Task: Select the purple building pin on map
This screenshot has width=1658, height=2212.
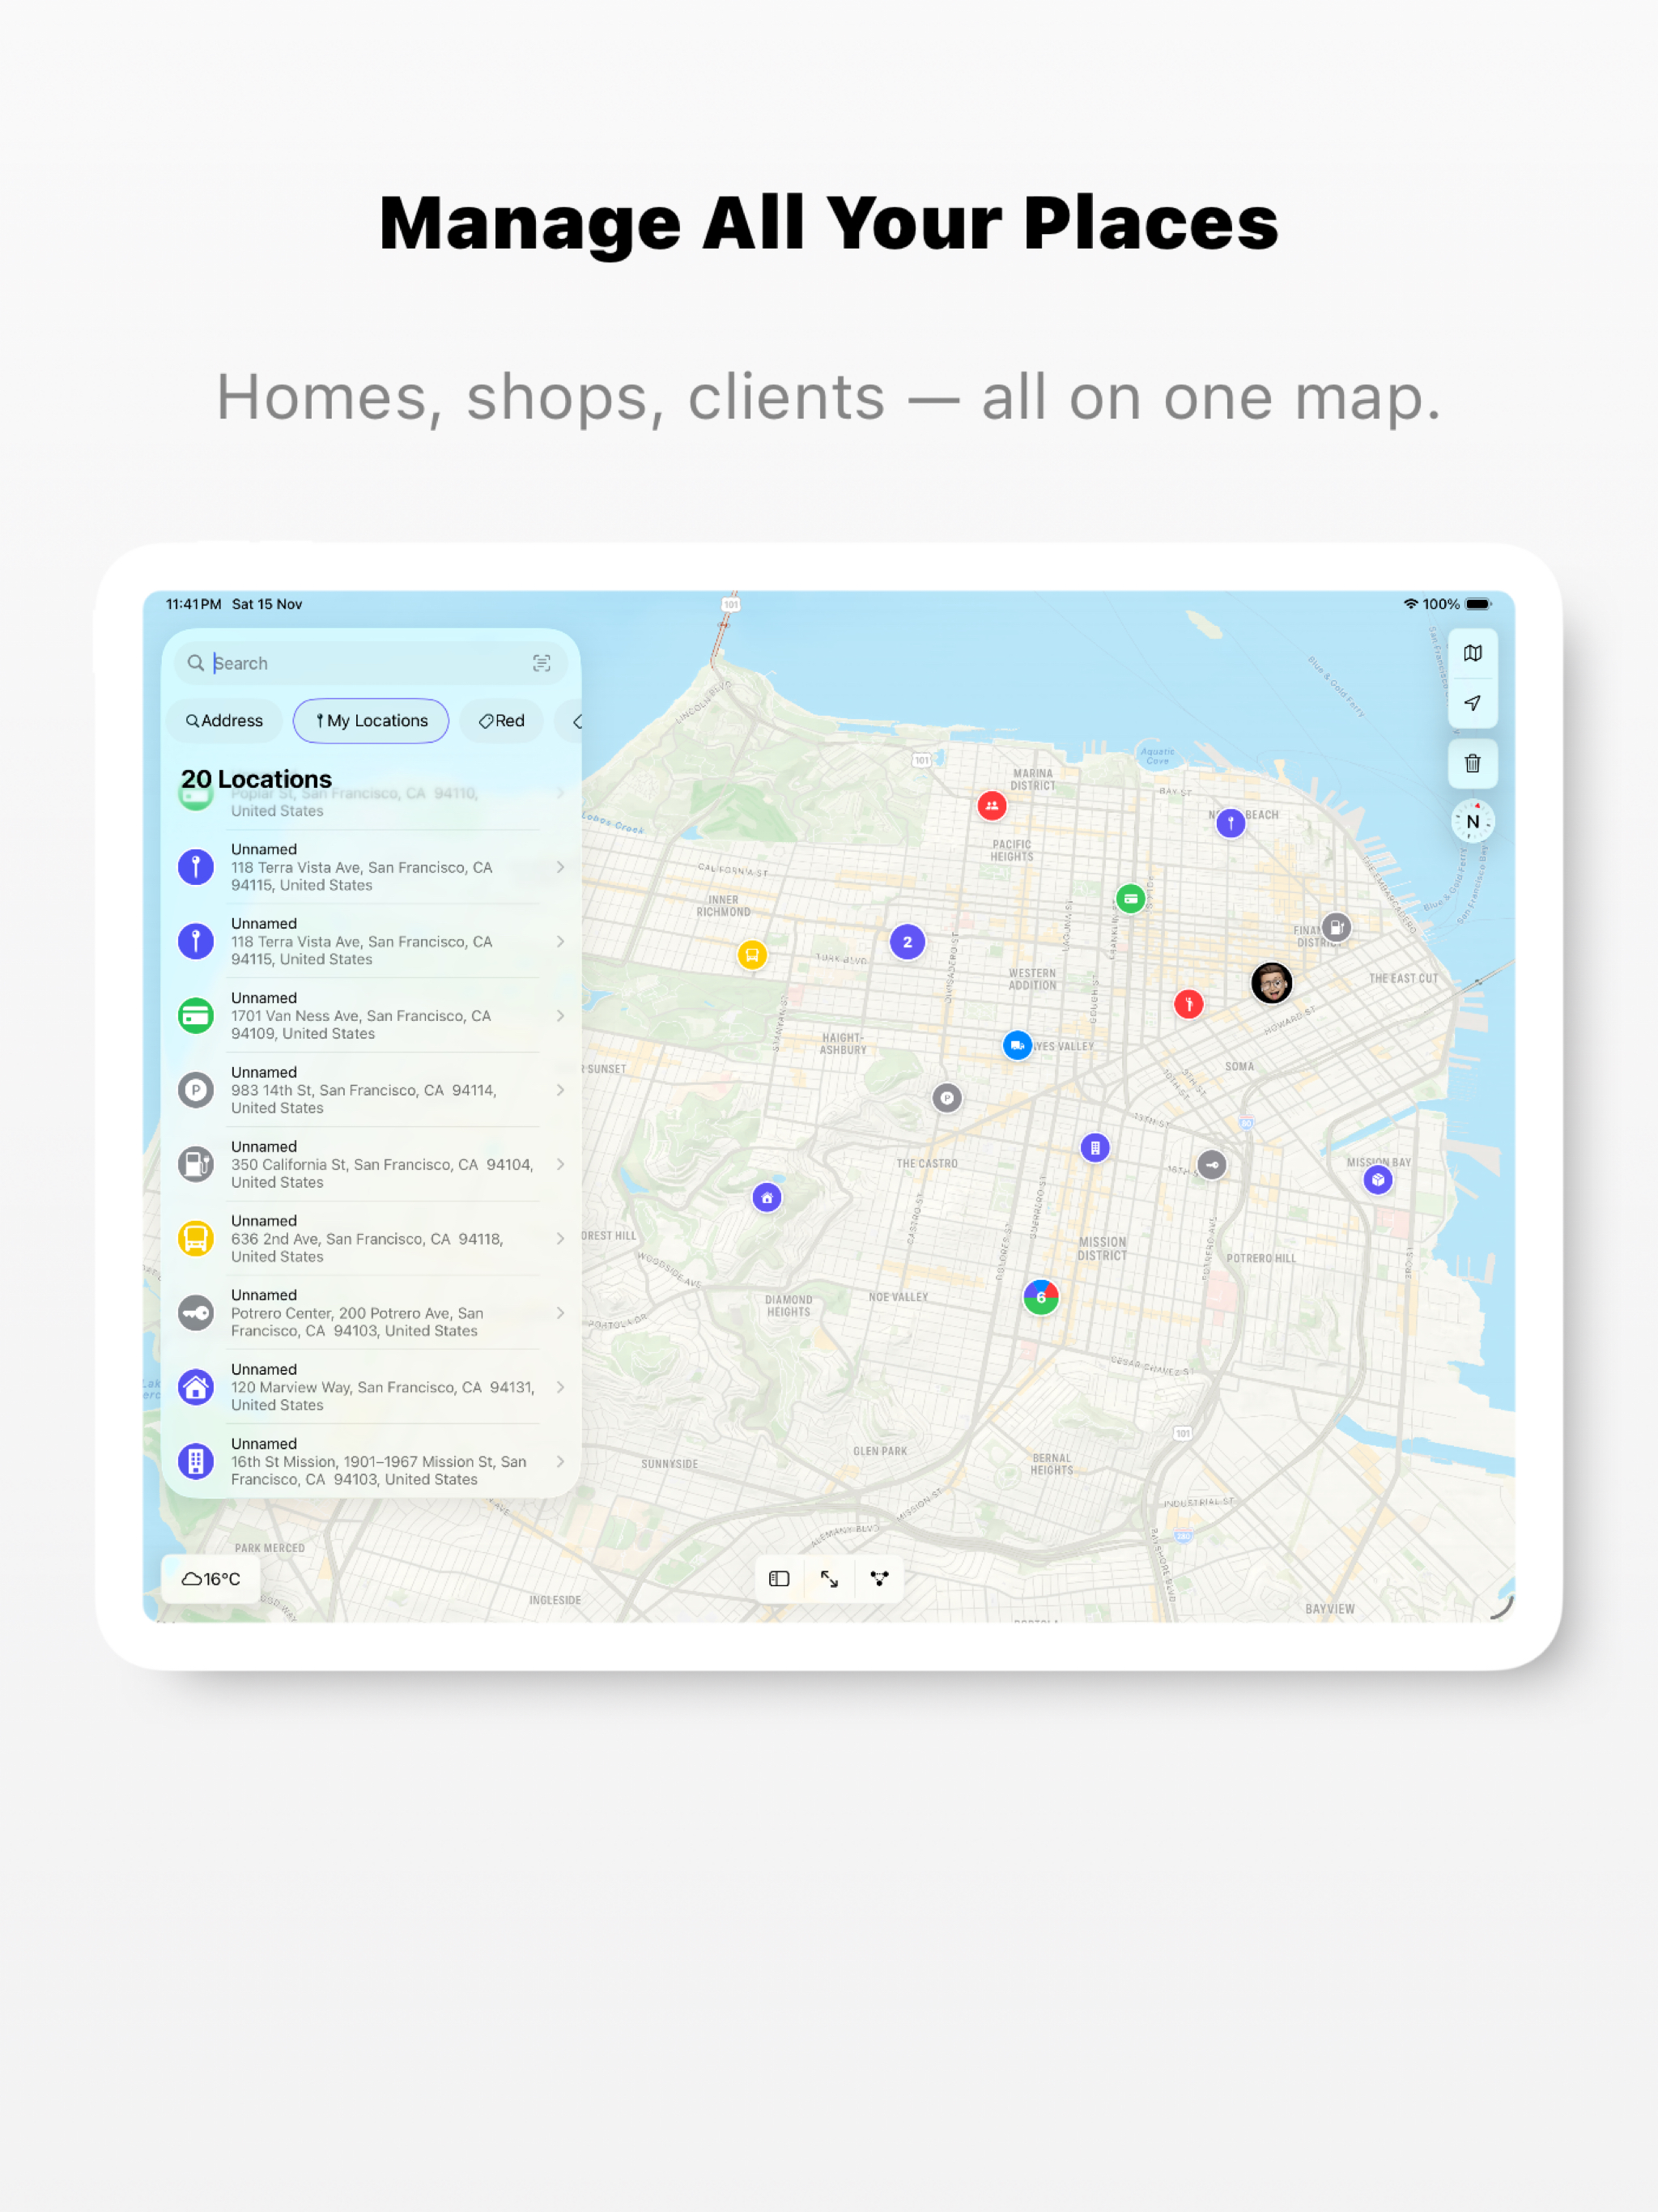Action: tap(1095, 1148)
